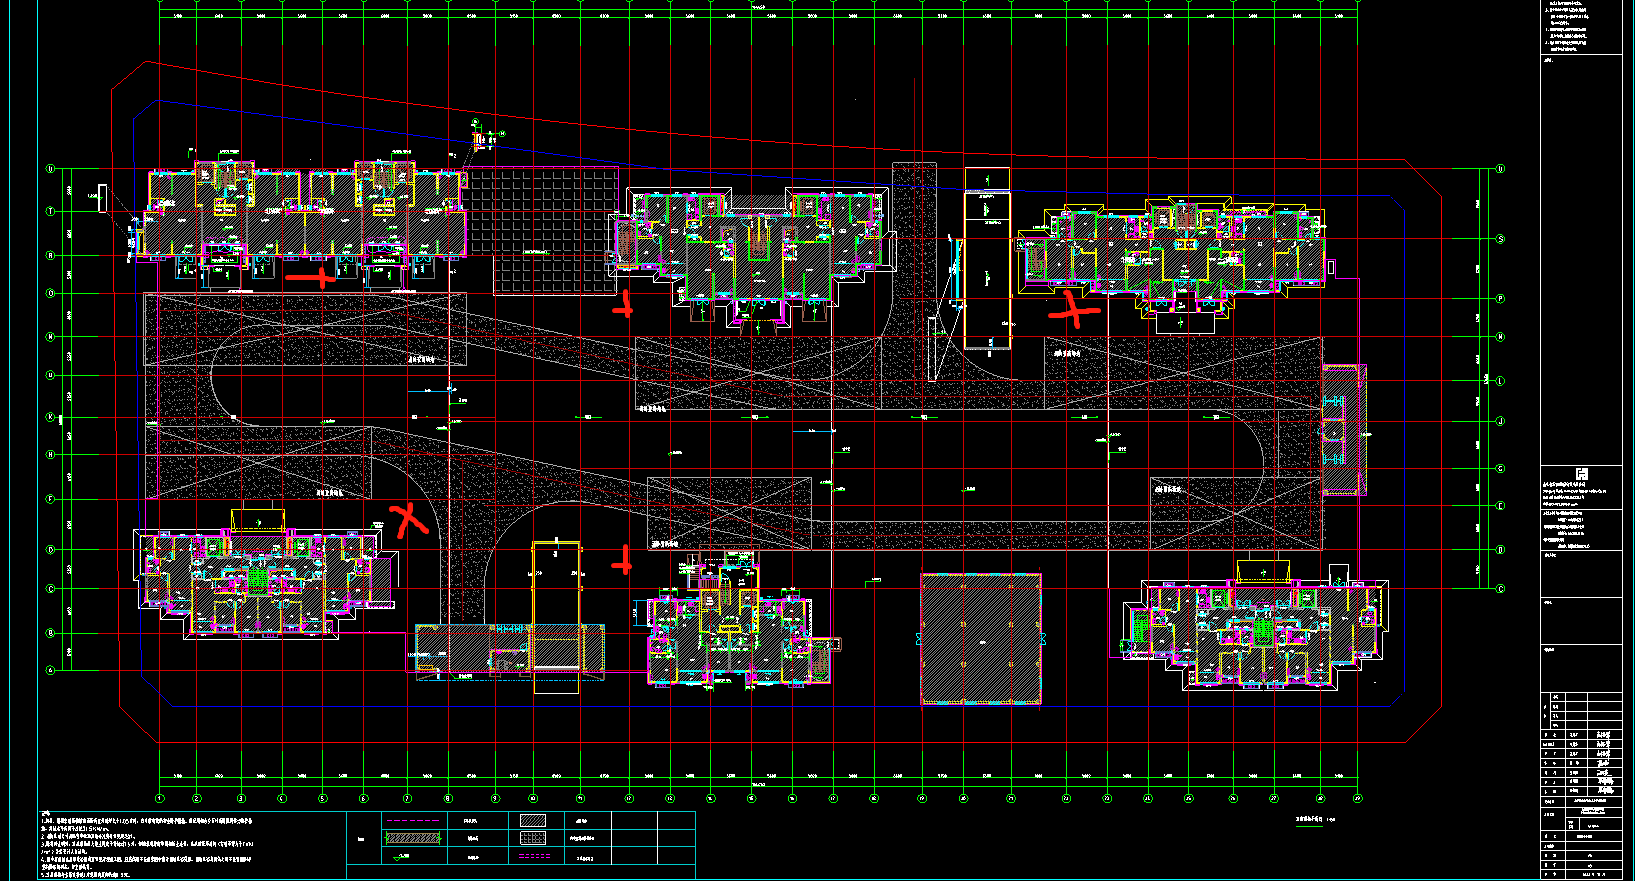Select the green-edged hatched strip sample in the legend
Viewport: 1635px width, 881px height.
(x=412, y=838)
